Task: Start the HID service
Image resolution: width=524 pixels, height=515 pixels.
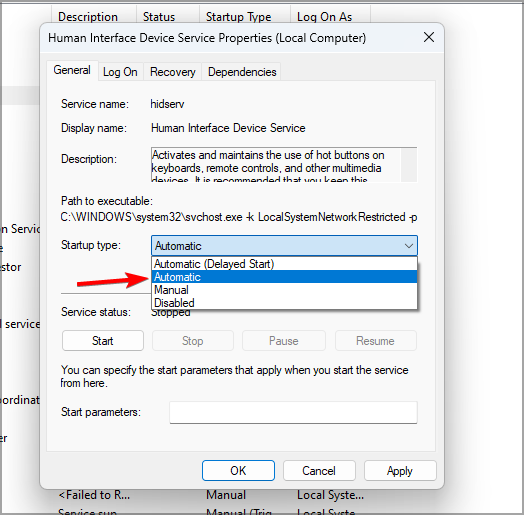Action: point(103,341)
